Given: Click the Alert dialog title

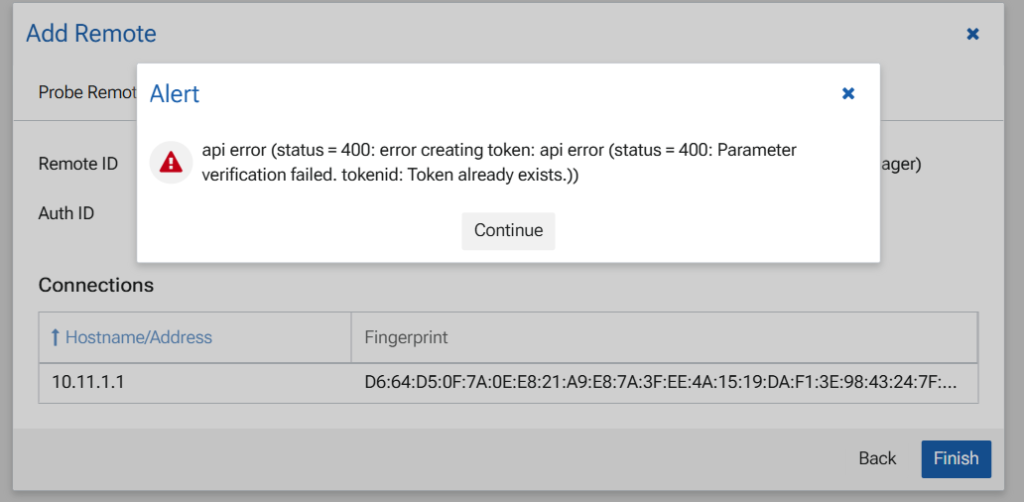Looking at the screenshot, I should [174, 94].
